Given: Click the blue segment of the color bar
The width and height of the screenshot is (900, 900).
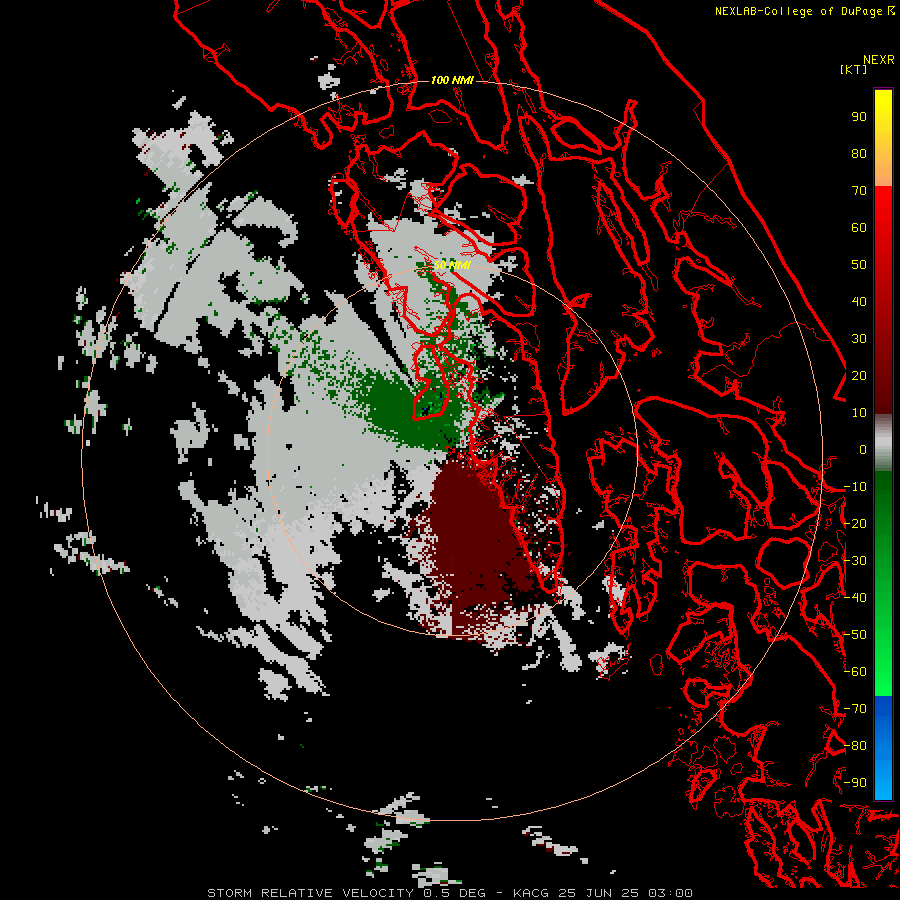Looking at the screenshot, I should 883,747.
